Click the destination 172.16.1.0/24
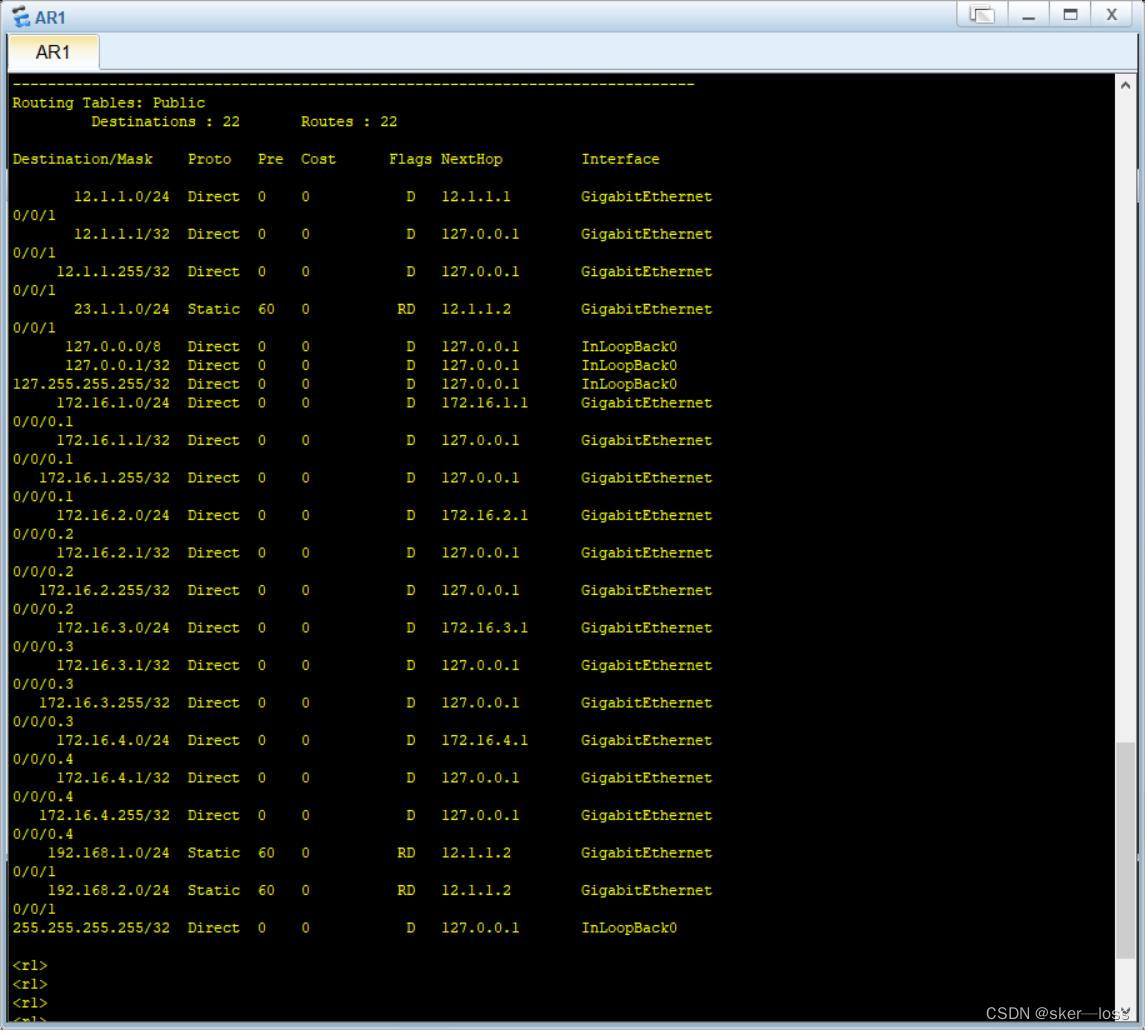This screenshot has width=1145, height=1030. 112,403
